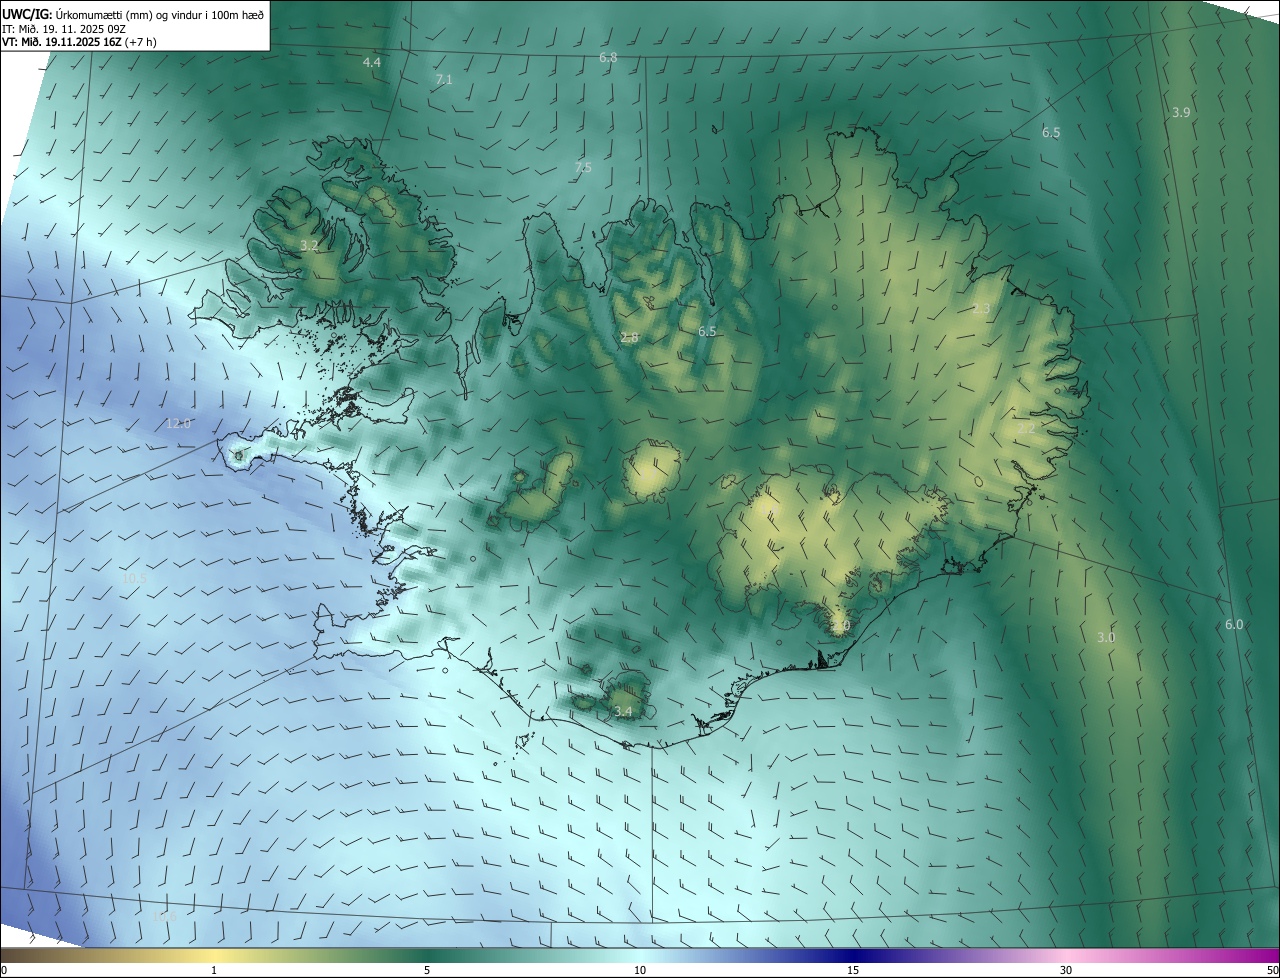Click the '50' tick on the color scale

point(1272,971)
